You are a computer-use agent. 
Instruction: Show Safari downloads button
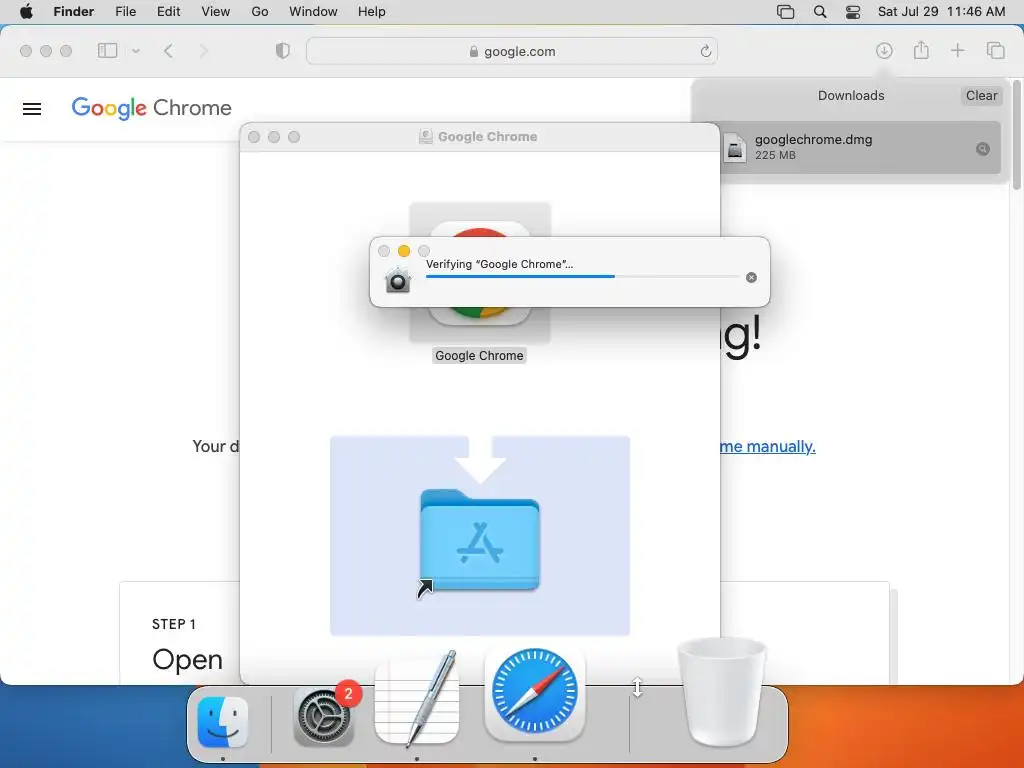[884, 50]
